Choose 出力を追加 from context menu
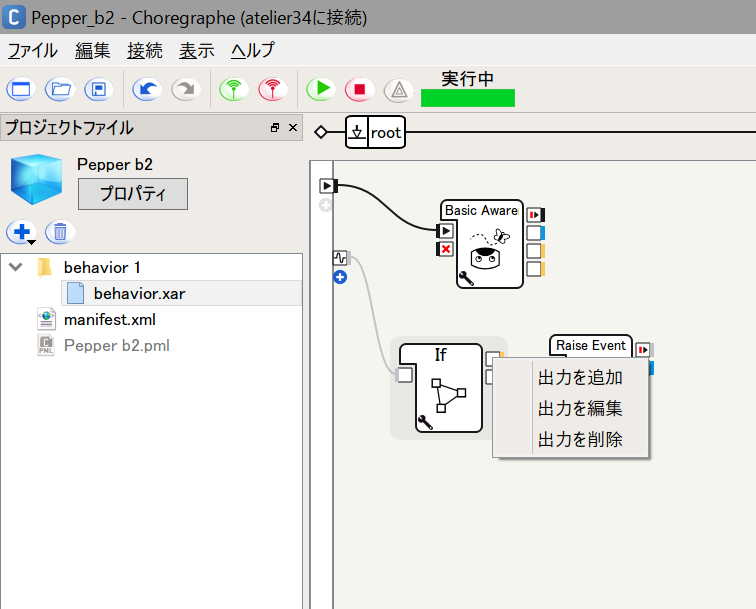This screenshot has width=756, height=609. pos(580,378)
